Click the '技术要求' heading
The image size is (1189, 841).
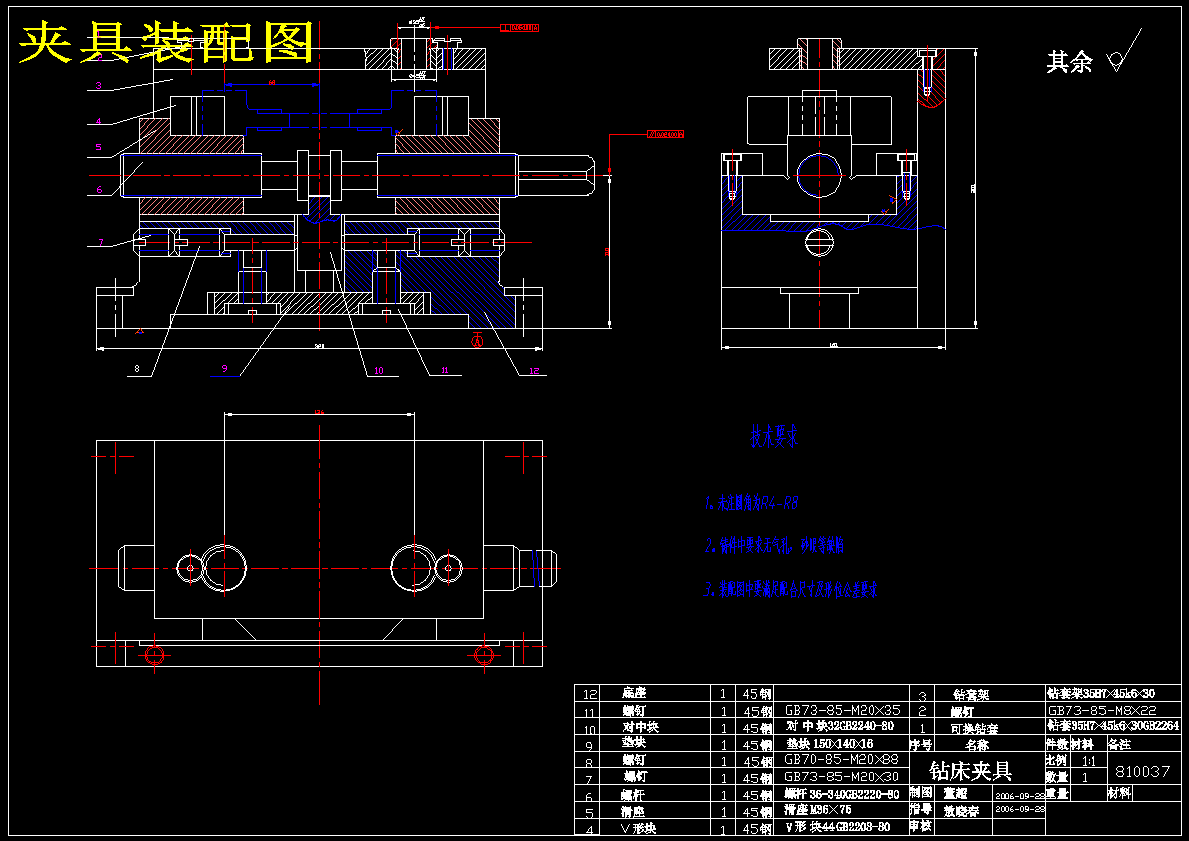pyautogui.click(x=773, y=436)
